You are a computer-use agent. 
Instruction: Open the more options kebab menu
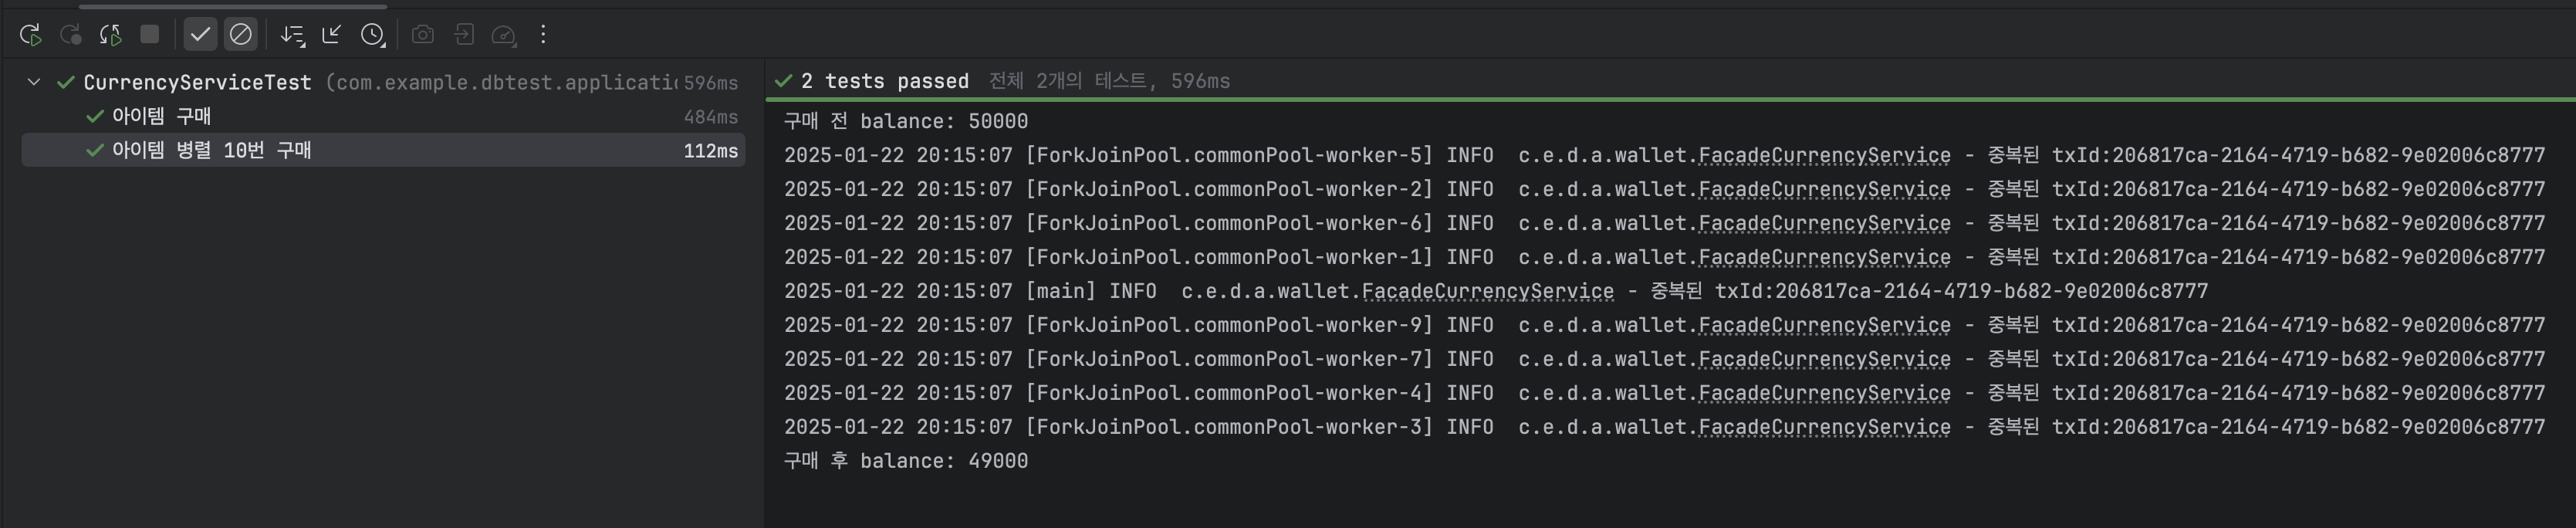click(543, 35)
